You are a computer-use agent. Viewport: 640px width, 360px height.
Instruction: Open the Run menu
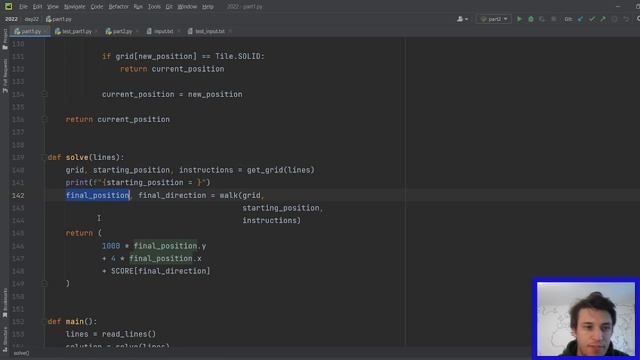(x=138, y=7)
